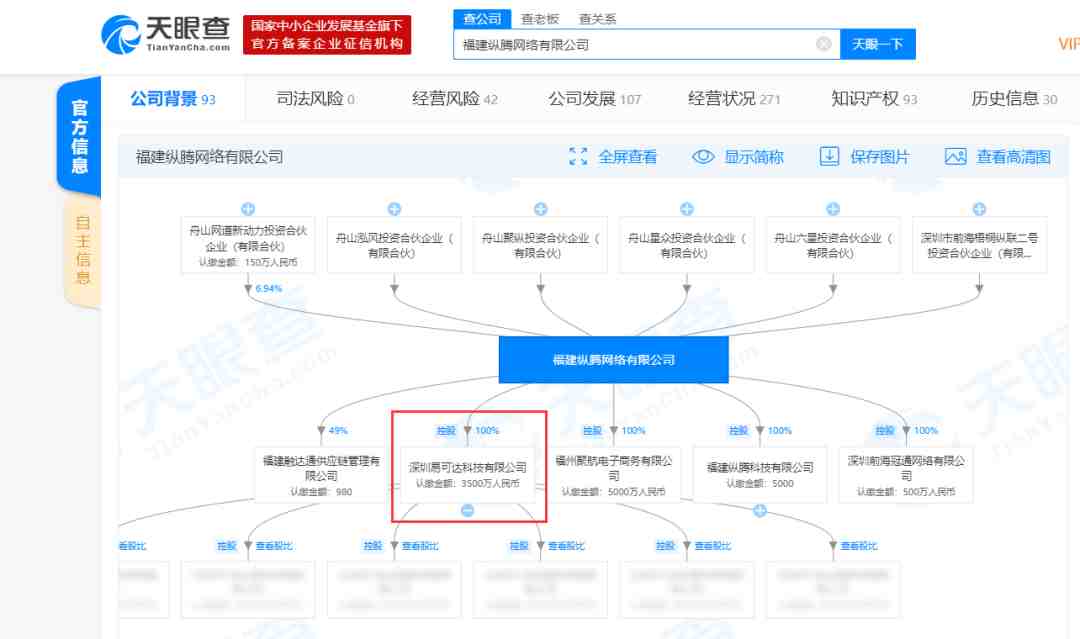Open 司法风险 tab
The image size is (1080, 639).
315,98
